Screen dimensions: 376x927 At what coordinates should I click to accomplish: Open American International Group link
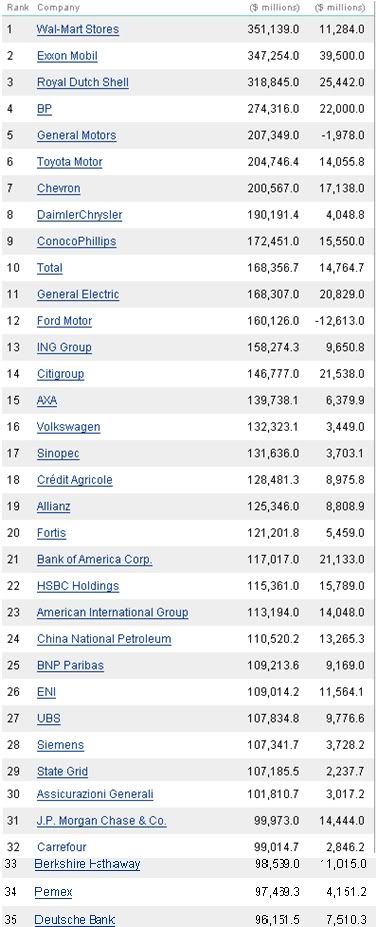(112, 612)
